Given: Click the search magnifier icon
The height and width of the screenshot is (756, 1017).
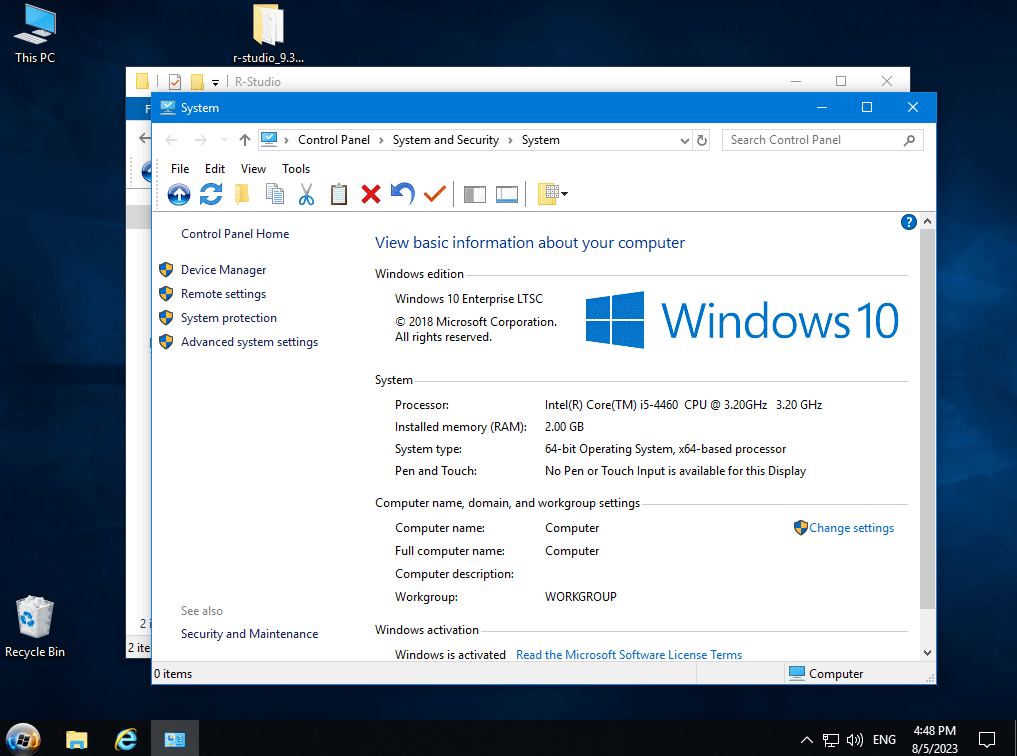Looking at the screenshot, I should coord(909,140).
